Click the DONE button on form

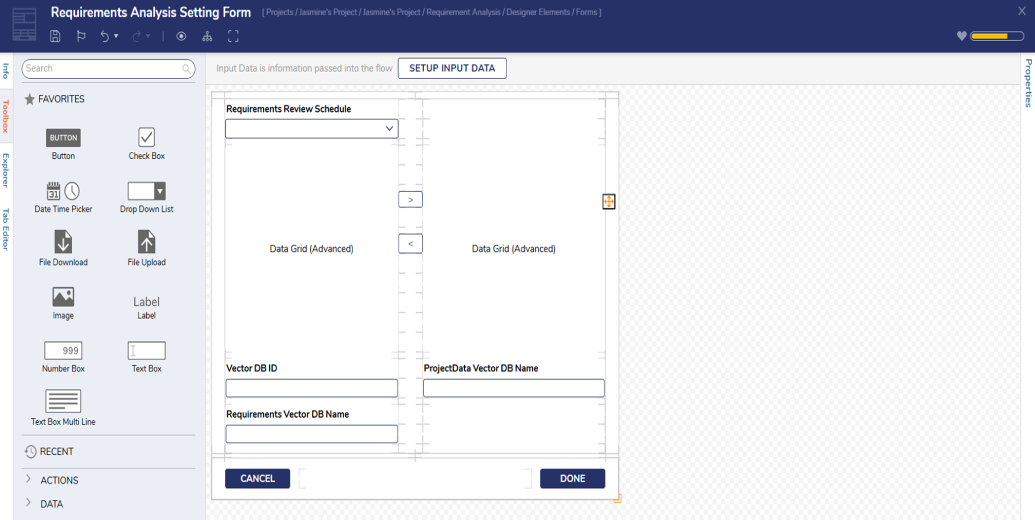pos(572,478)
